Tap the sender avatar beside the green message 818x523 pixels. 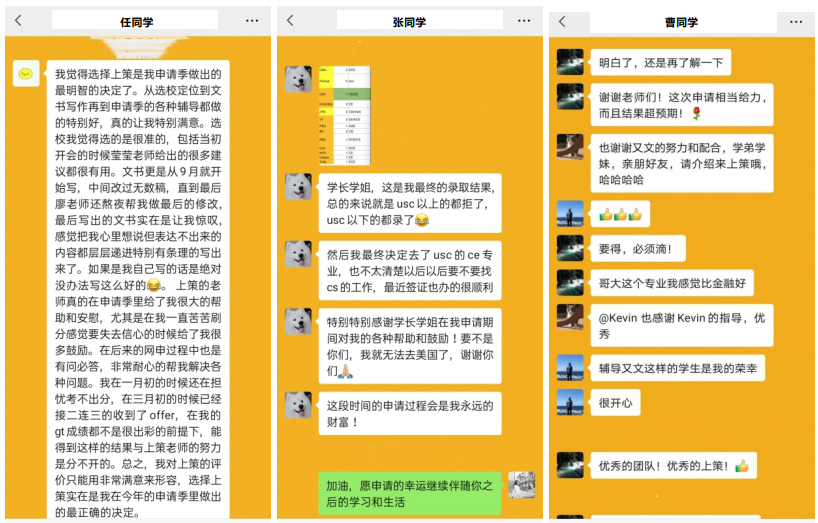click(521, 485)
